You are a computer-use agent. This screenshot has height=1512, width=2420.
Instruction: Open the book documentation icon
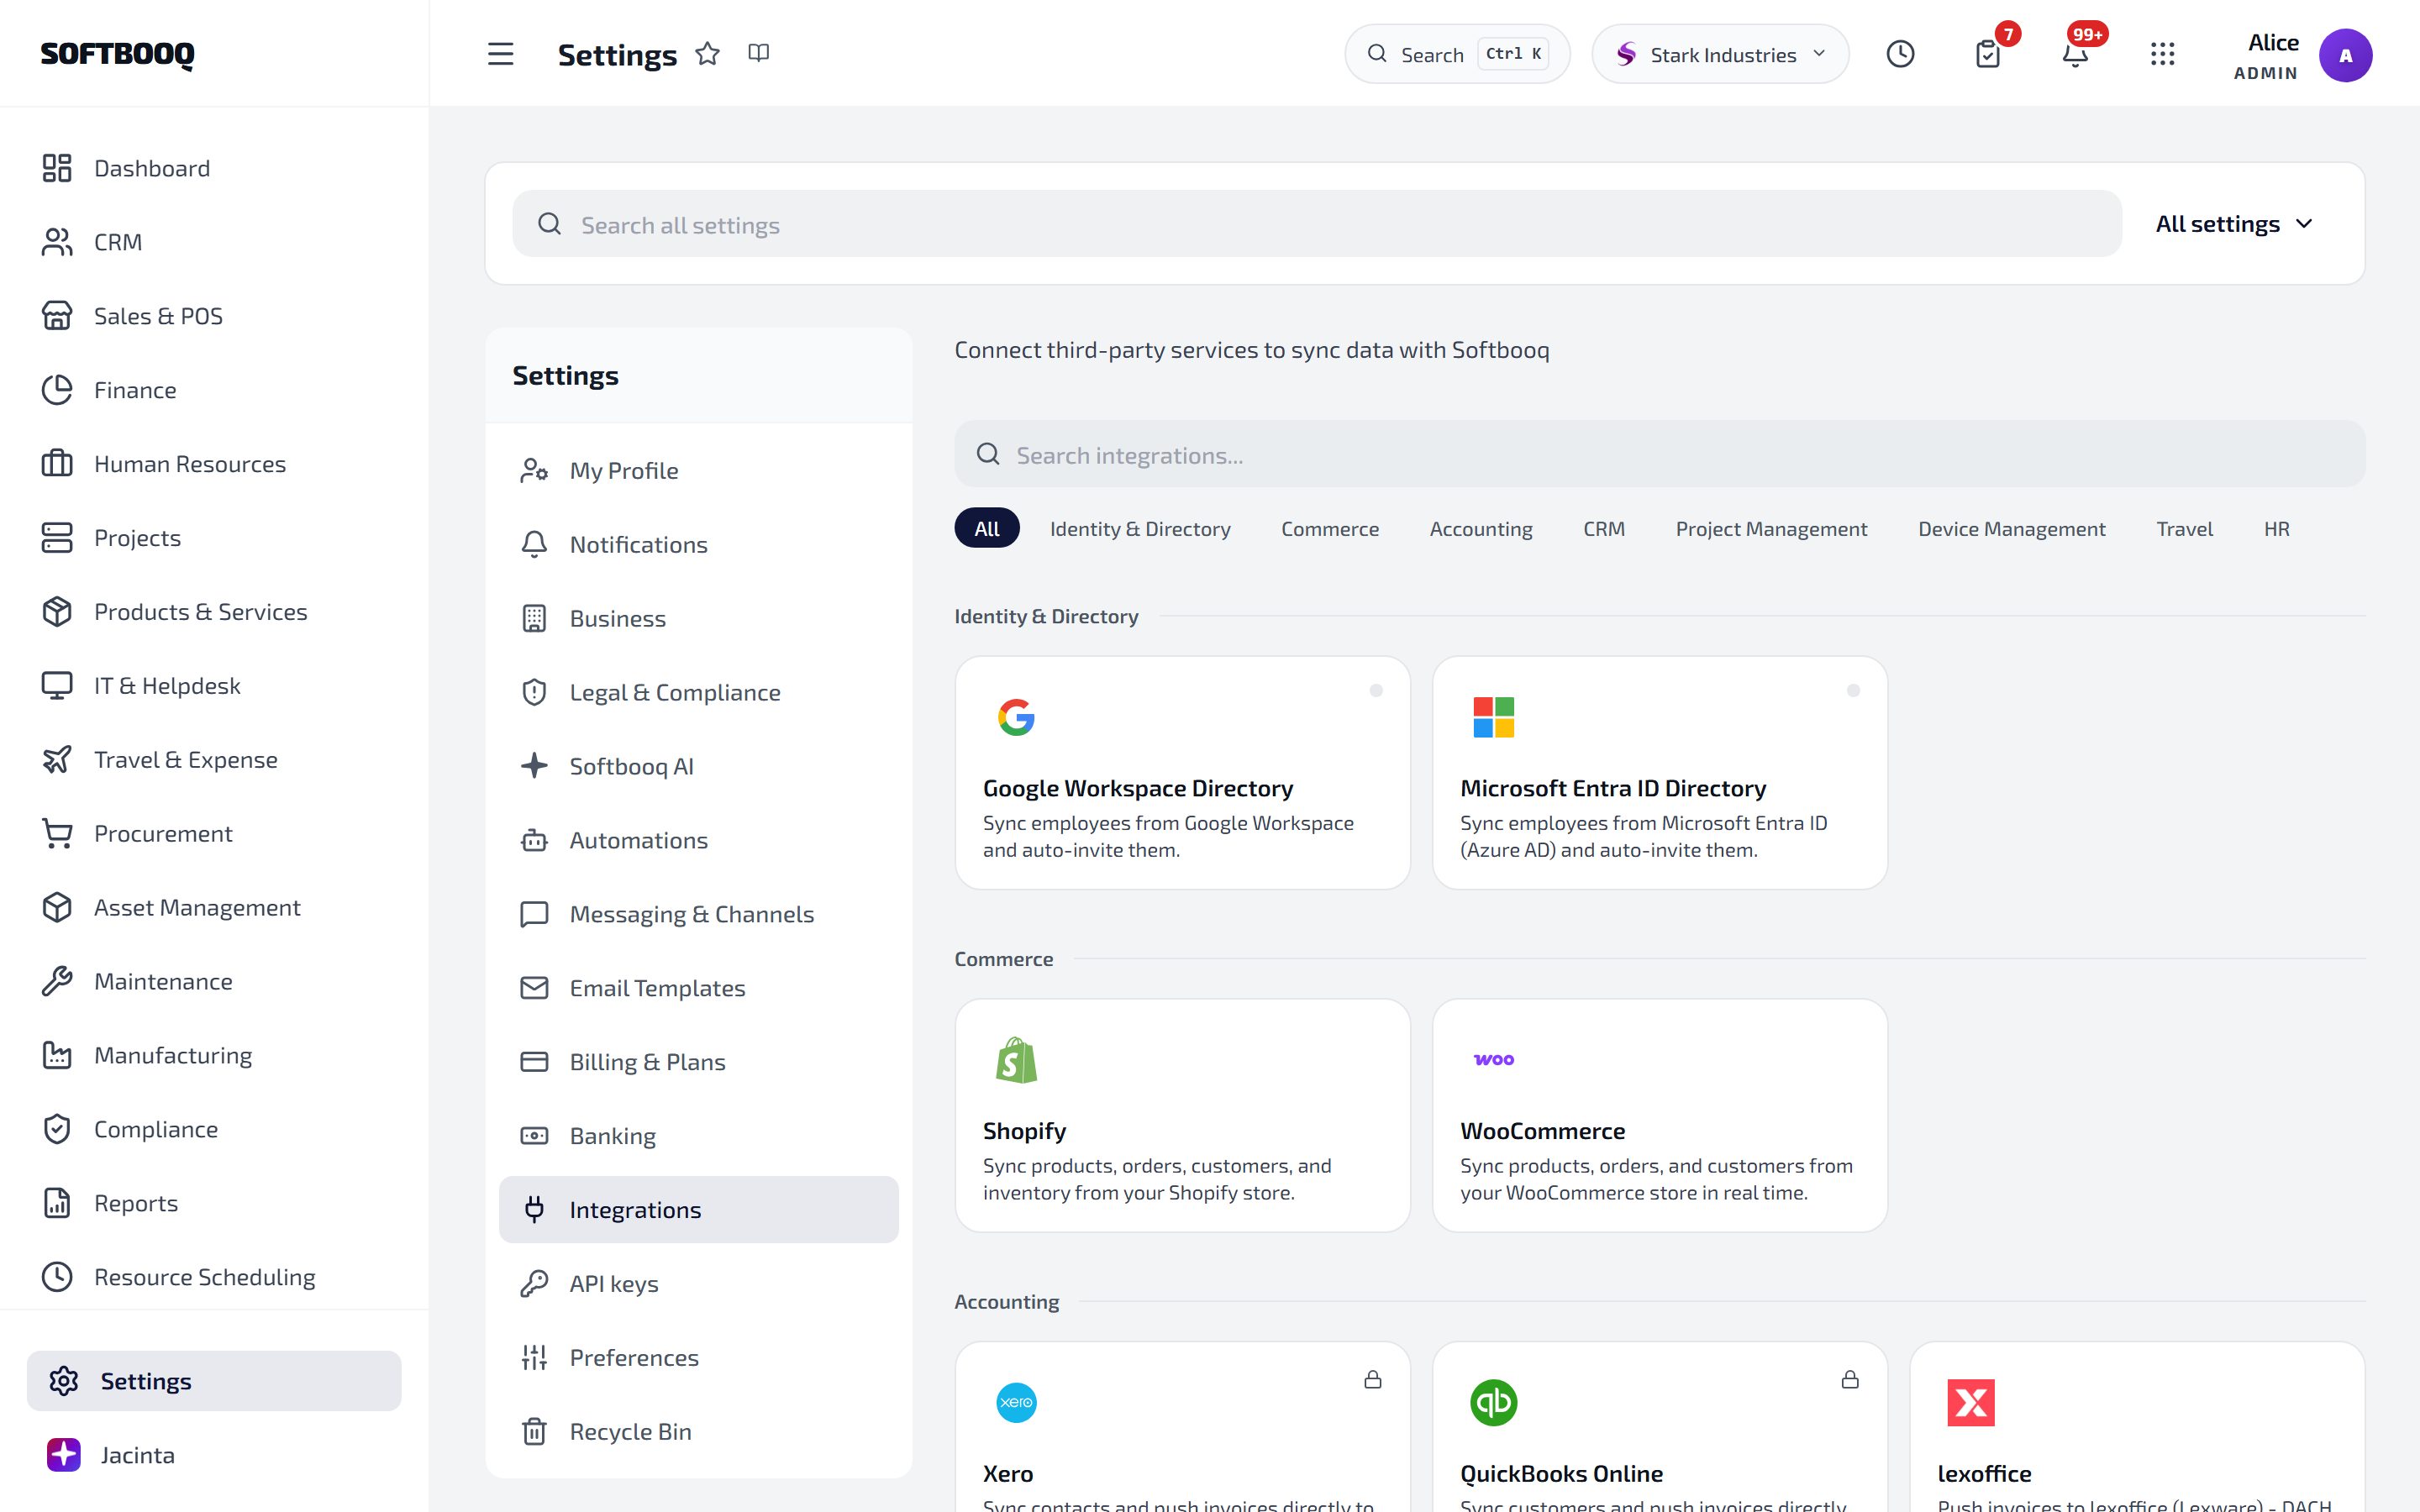pos(759,53)
